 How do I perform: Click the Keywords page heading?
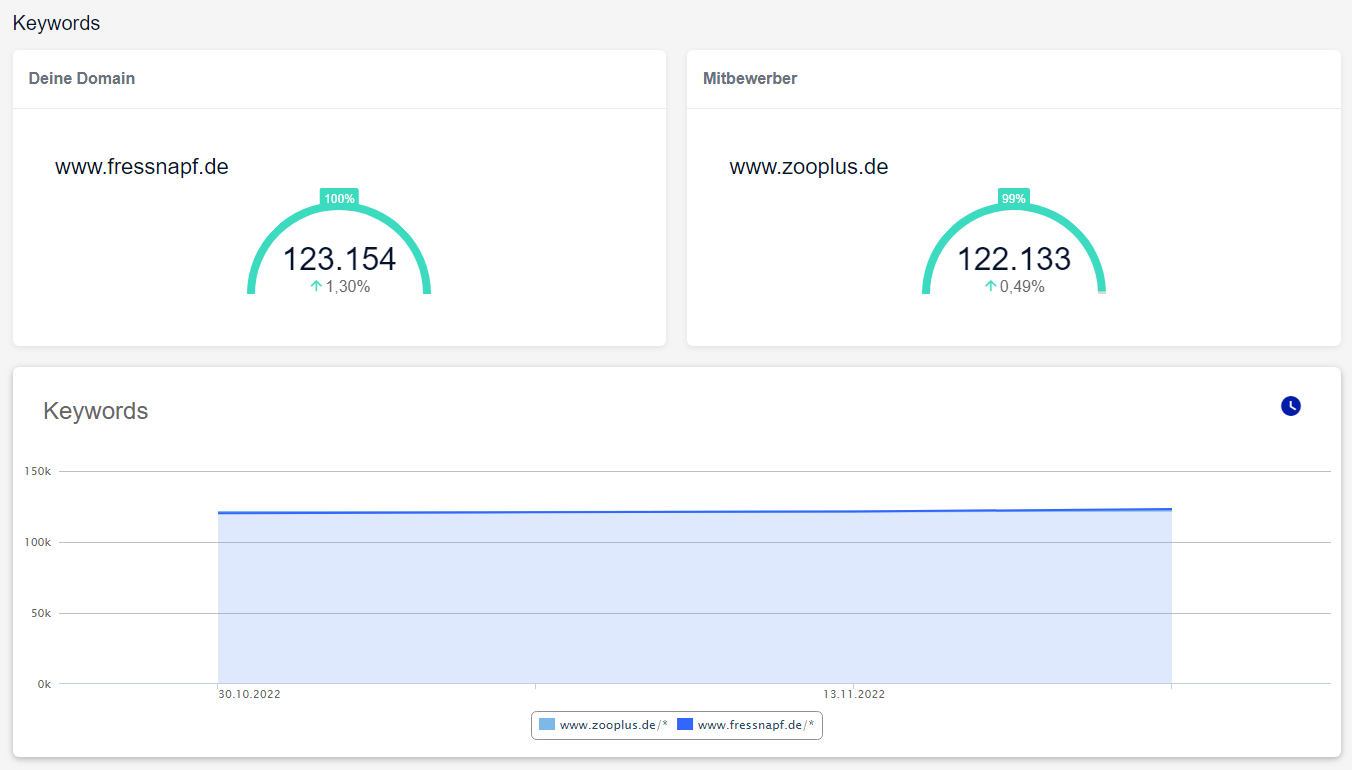click(56, 23)
